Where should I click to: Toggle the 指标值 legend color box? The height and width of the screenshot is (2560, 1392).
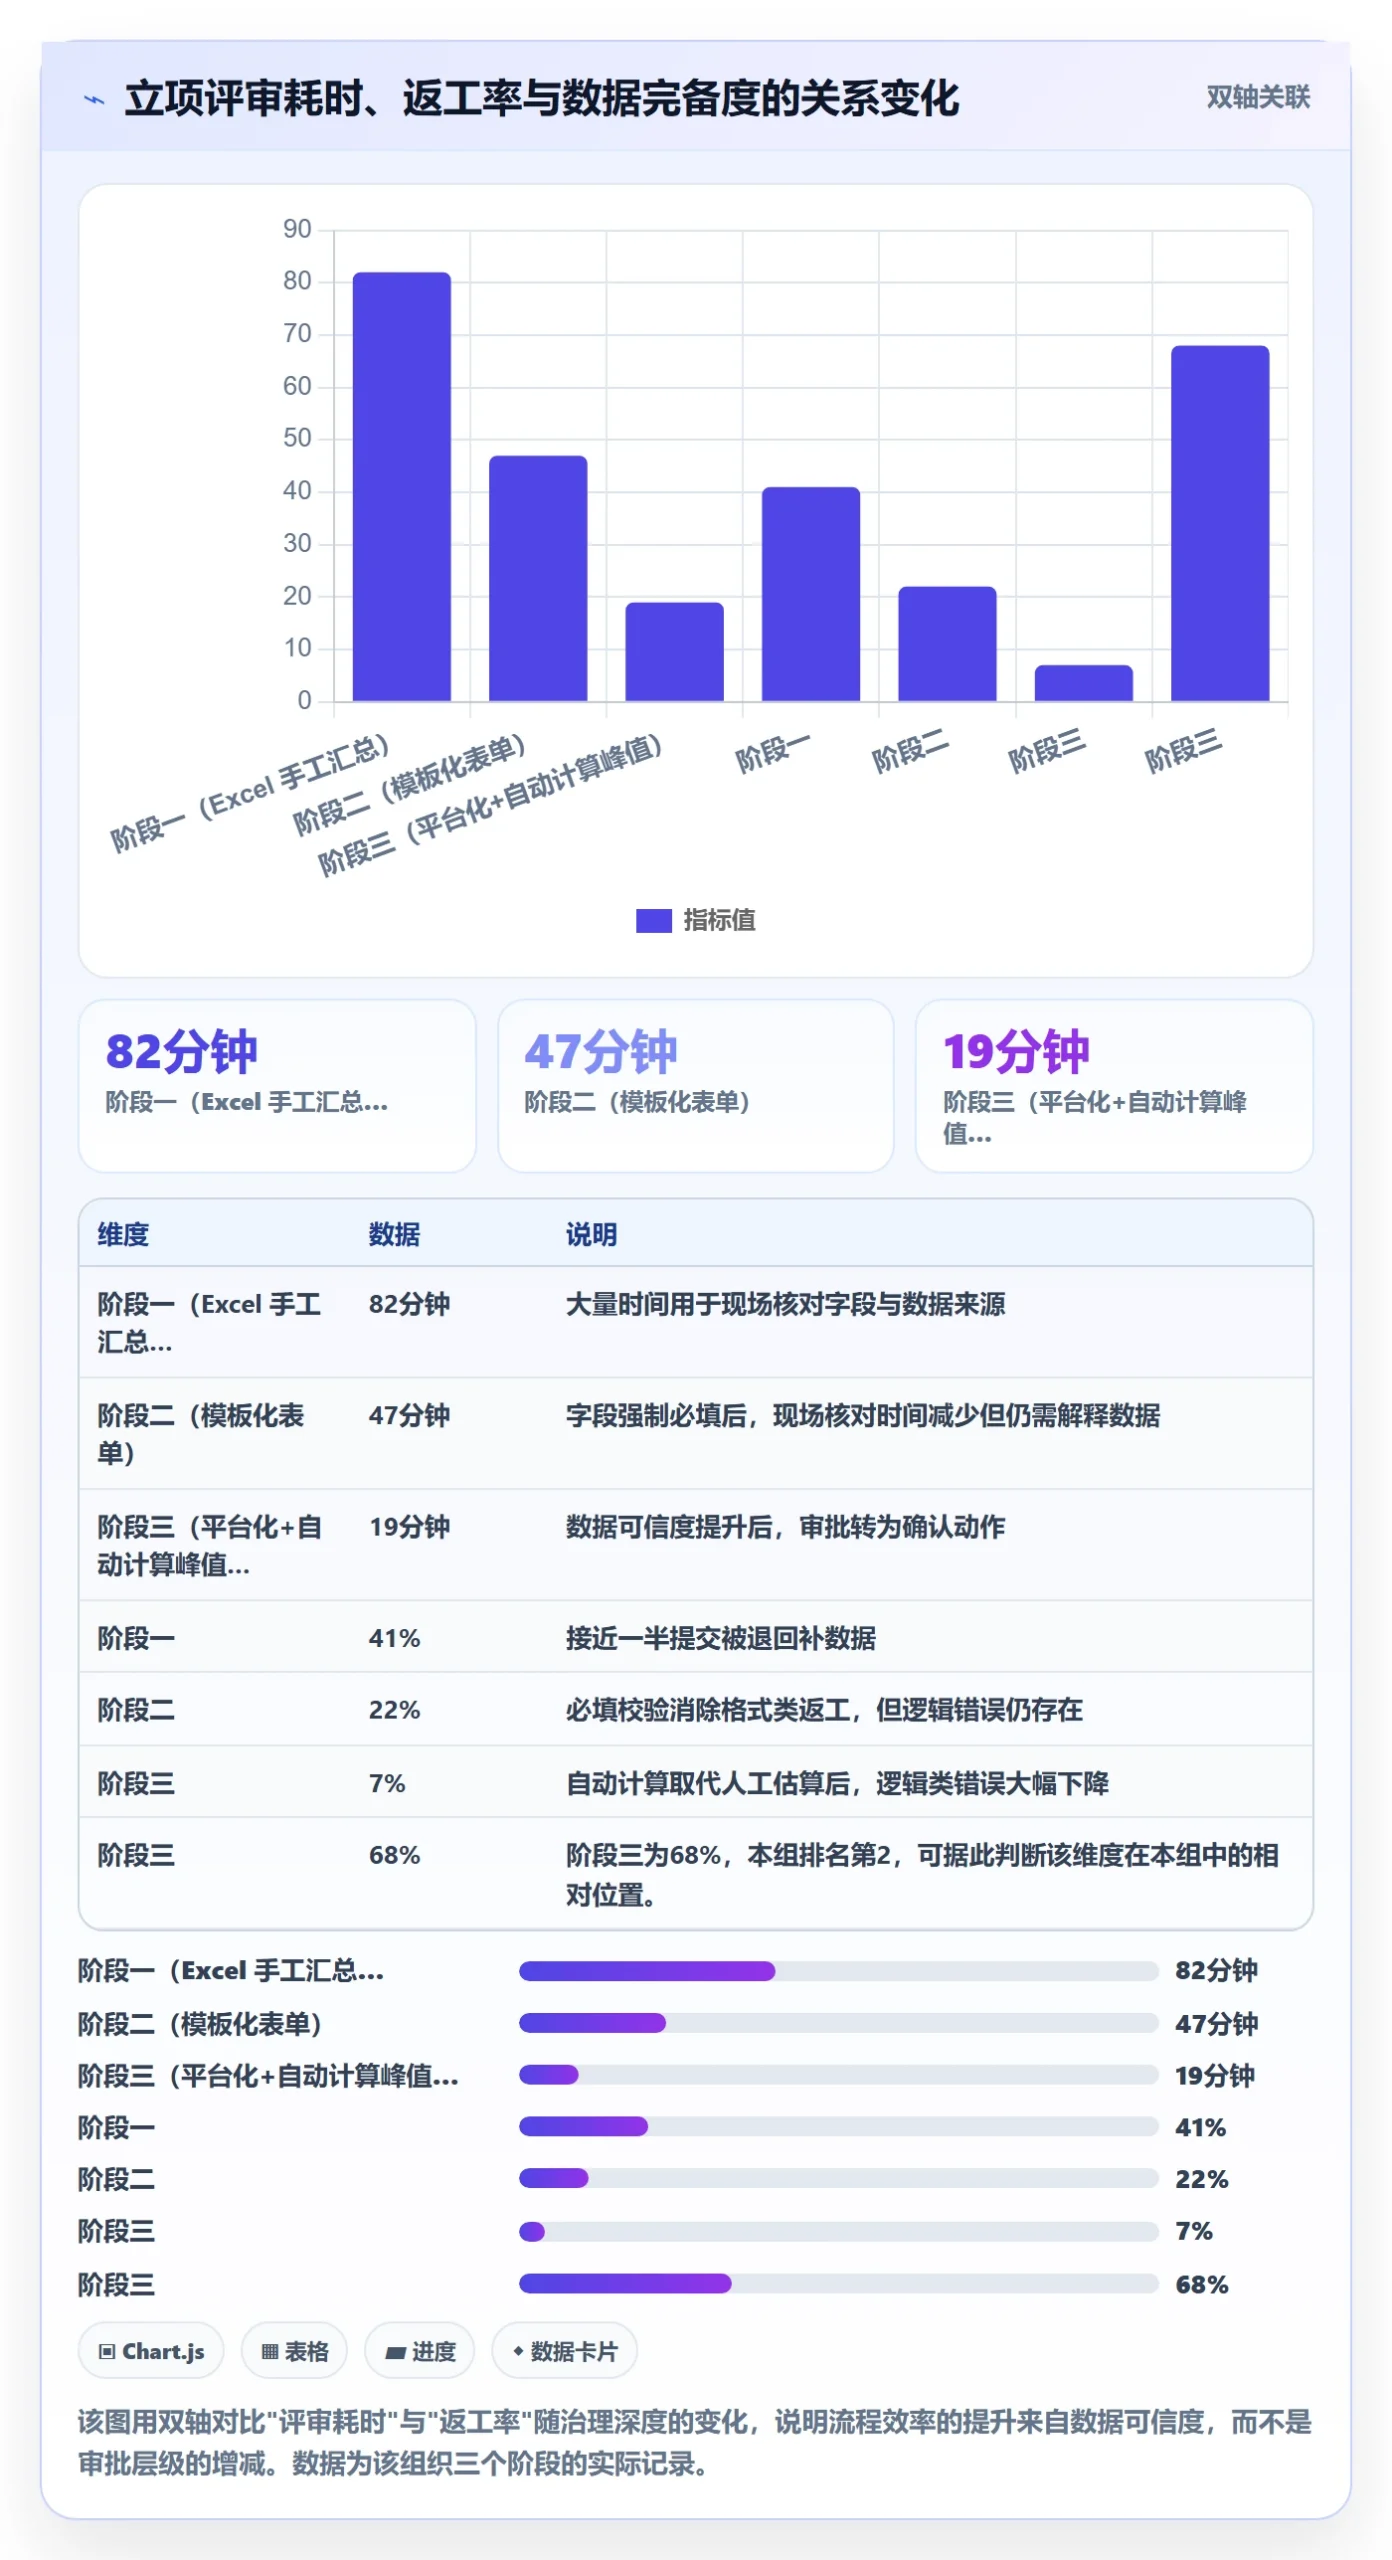tap(653, 920)
